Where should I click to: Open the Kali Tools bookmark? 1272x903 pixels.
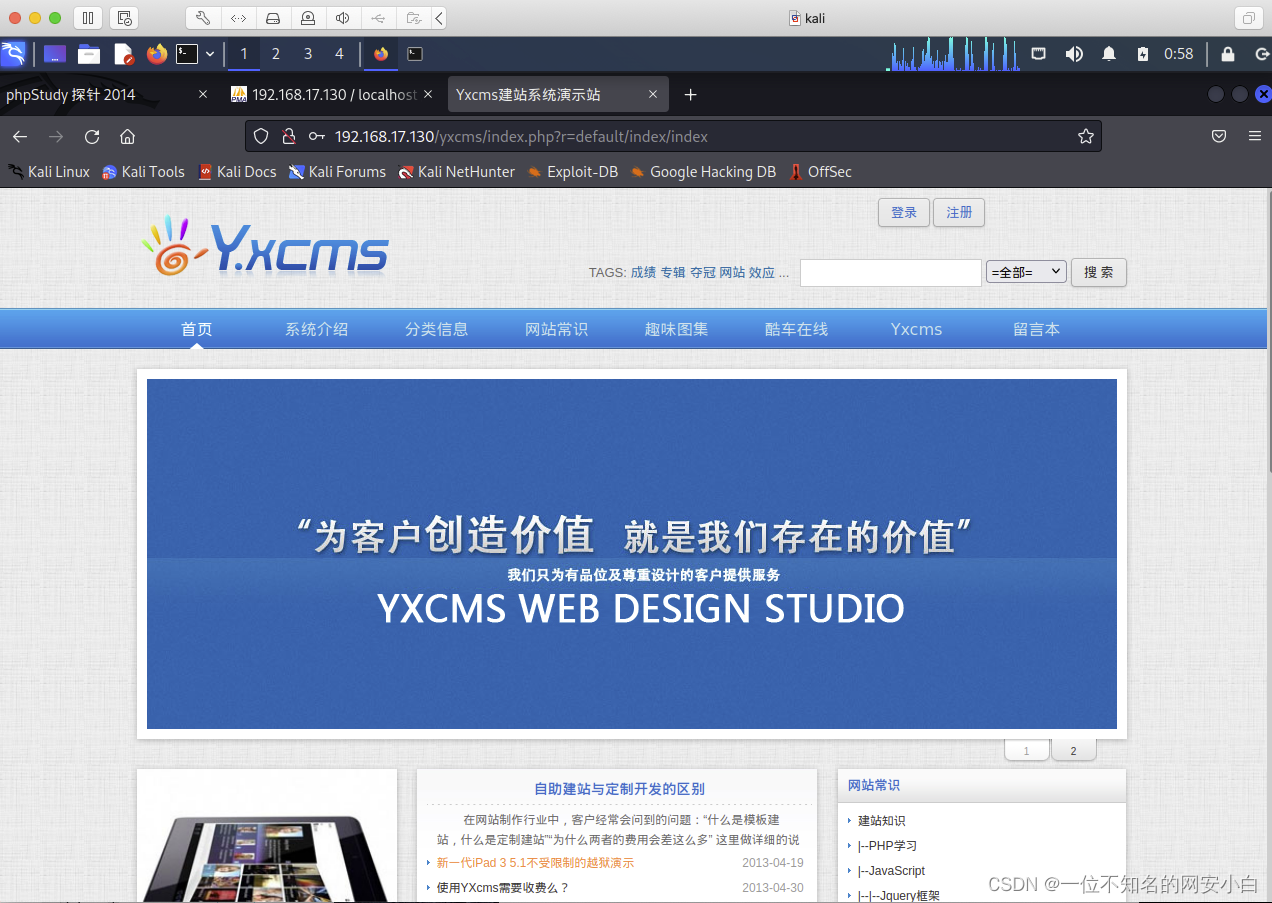point(143,172)
